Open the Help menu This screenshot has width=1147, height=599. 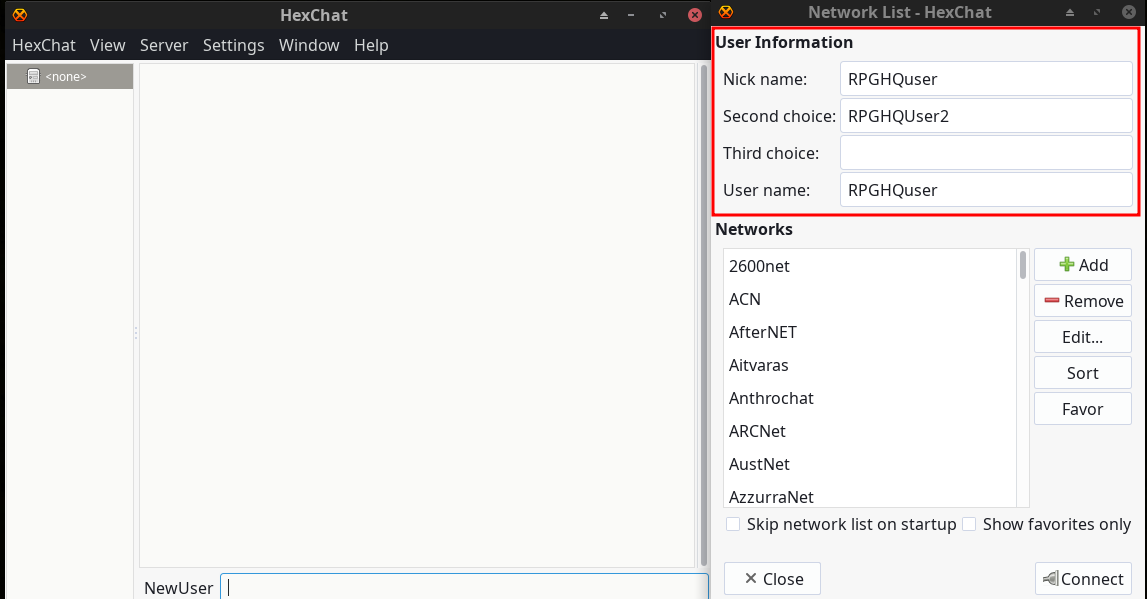[x=371, y=45]
